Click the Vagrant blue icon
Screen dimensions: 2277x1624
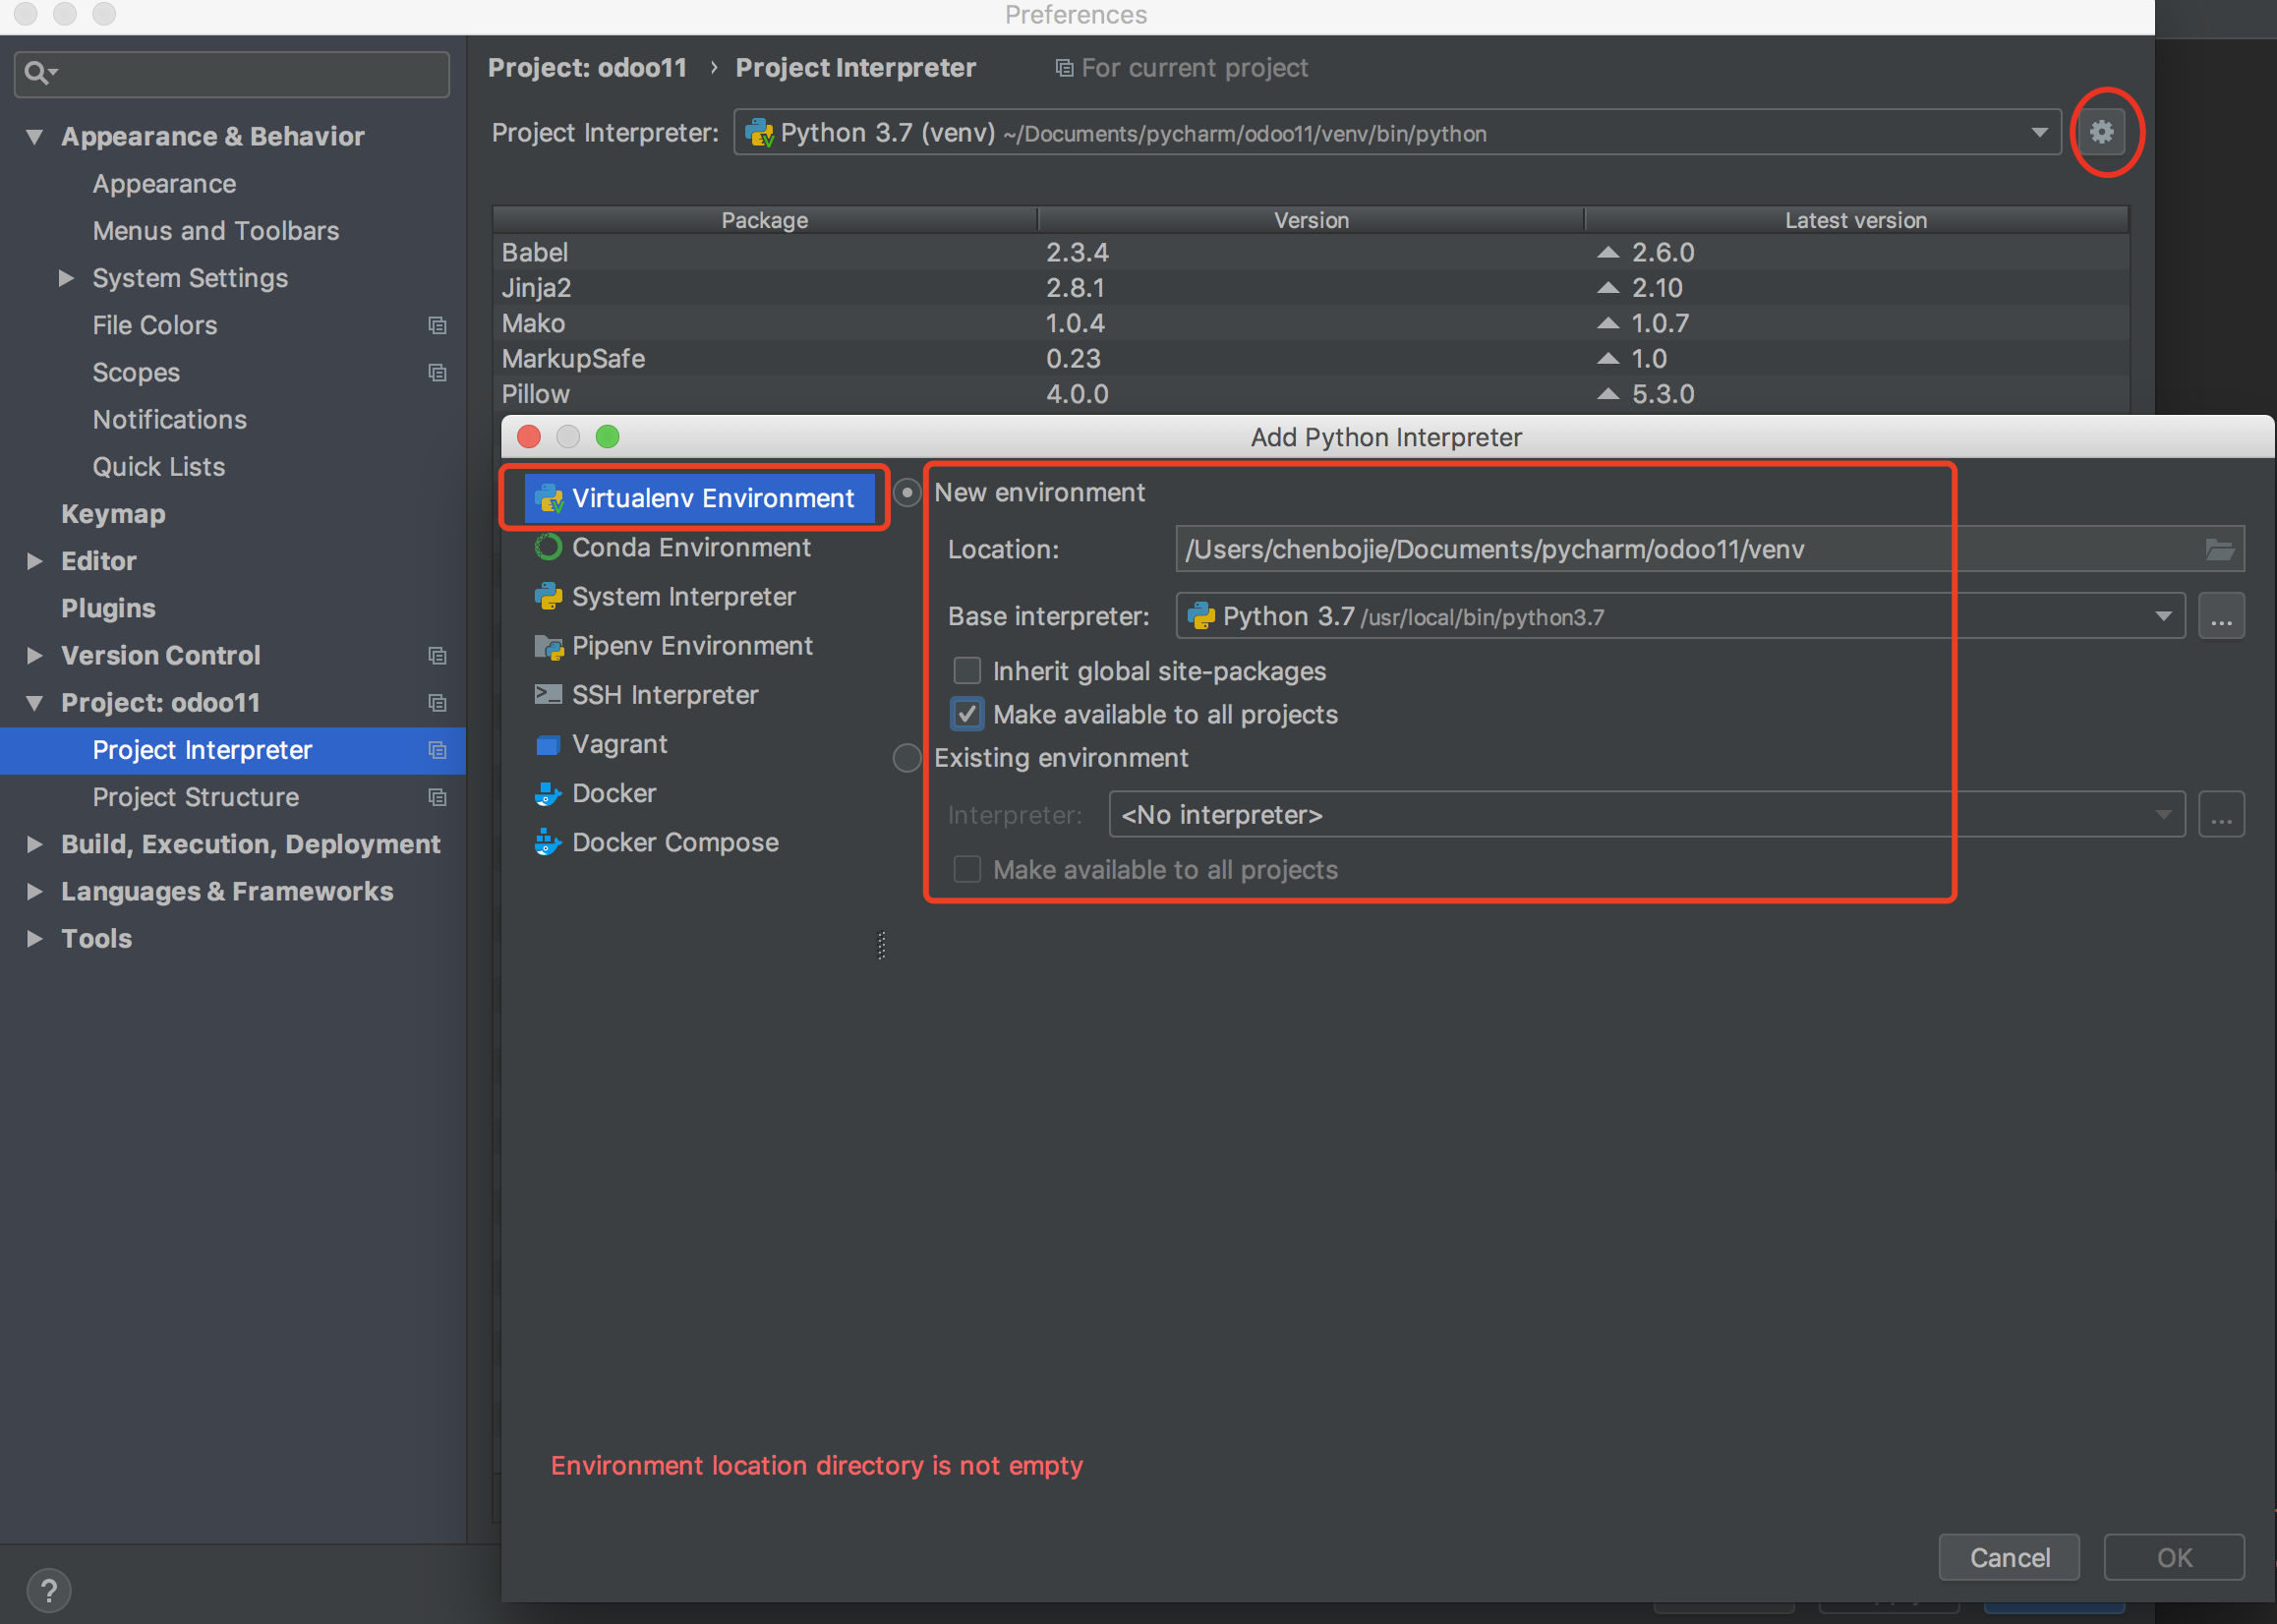(548, 745)
